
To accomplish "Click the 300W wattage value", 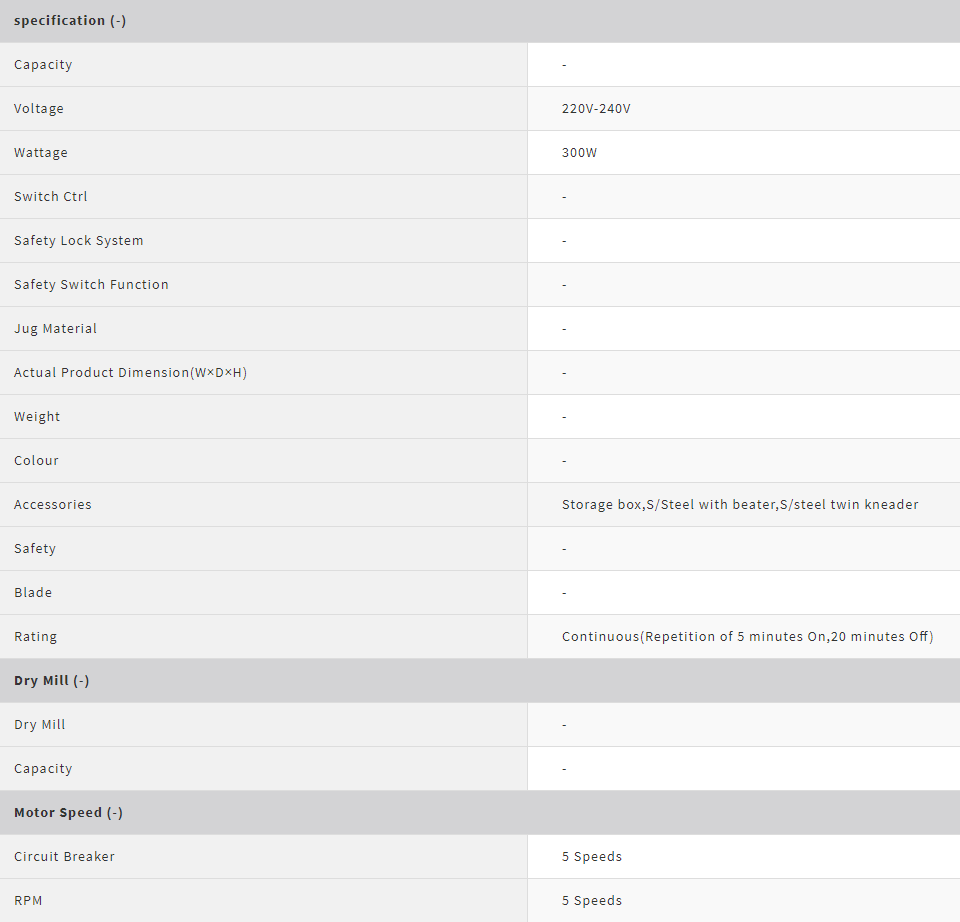I will (579, 153).
